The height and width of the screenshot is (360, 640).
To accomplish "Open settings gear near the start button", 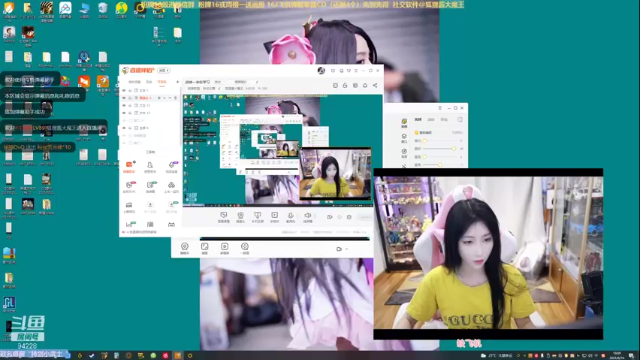I will click(349, 217).
